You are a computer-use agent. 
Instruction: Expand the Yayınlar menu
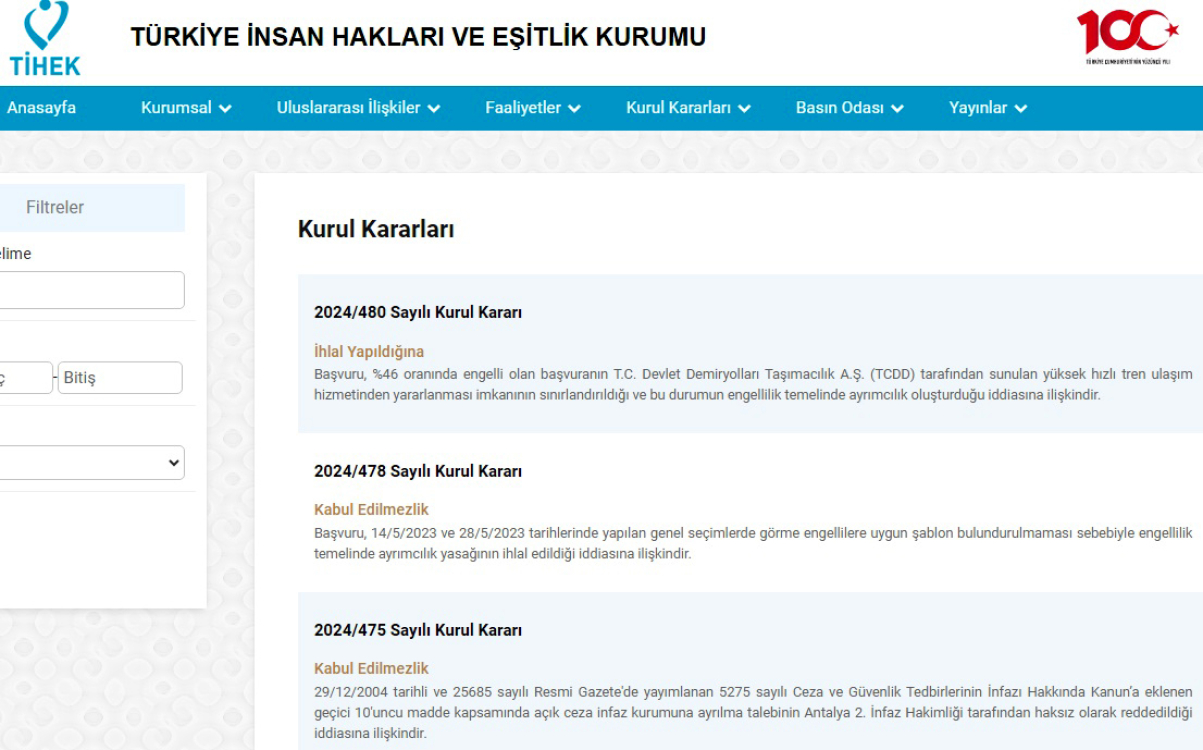tap(987, 108)
